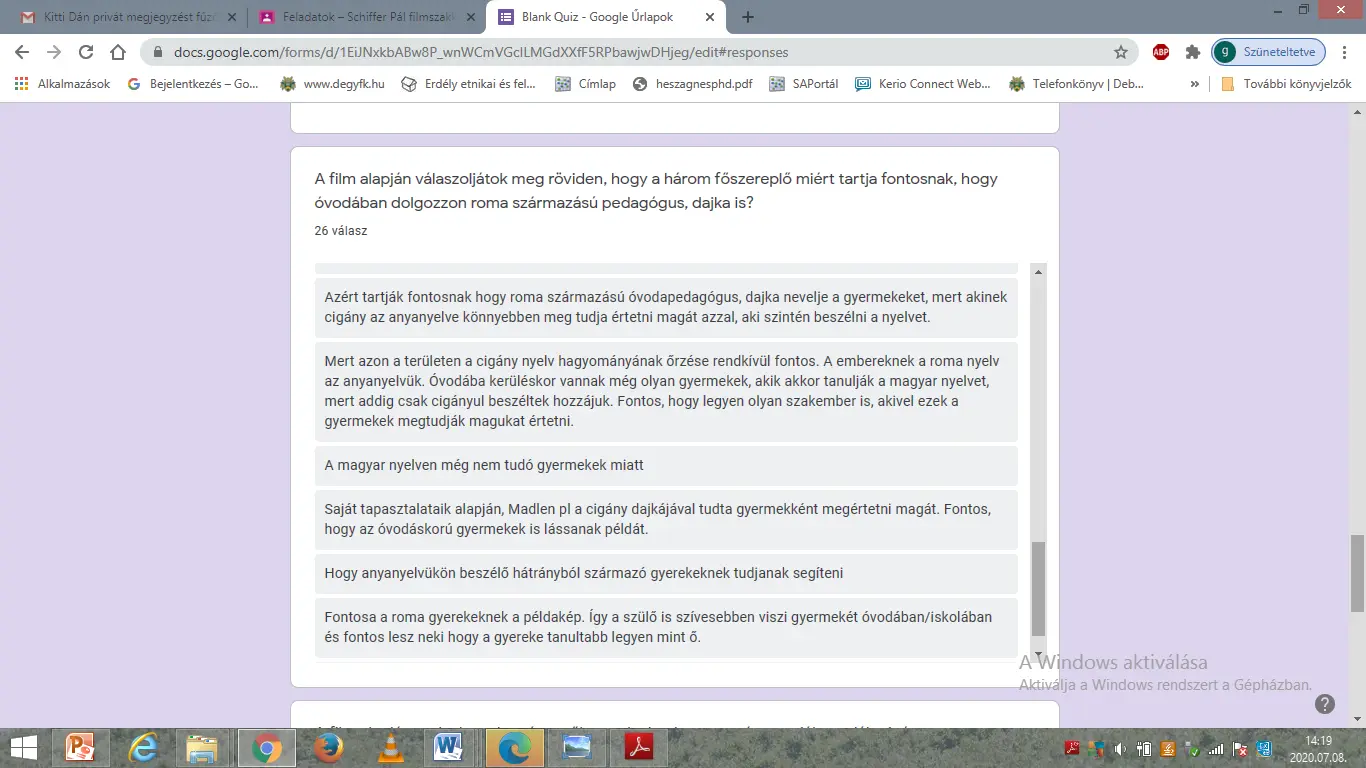Bookmark this page with the star icon
1366x768 pixels.
click(1121, 52)
